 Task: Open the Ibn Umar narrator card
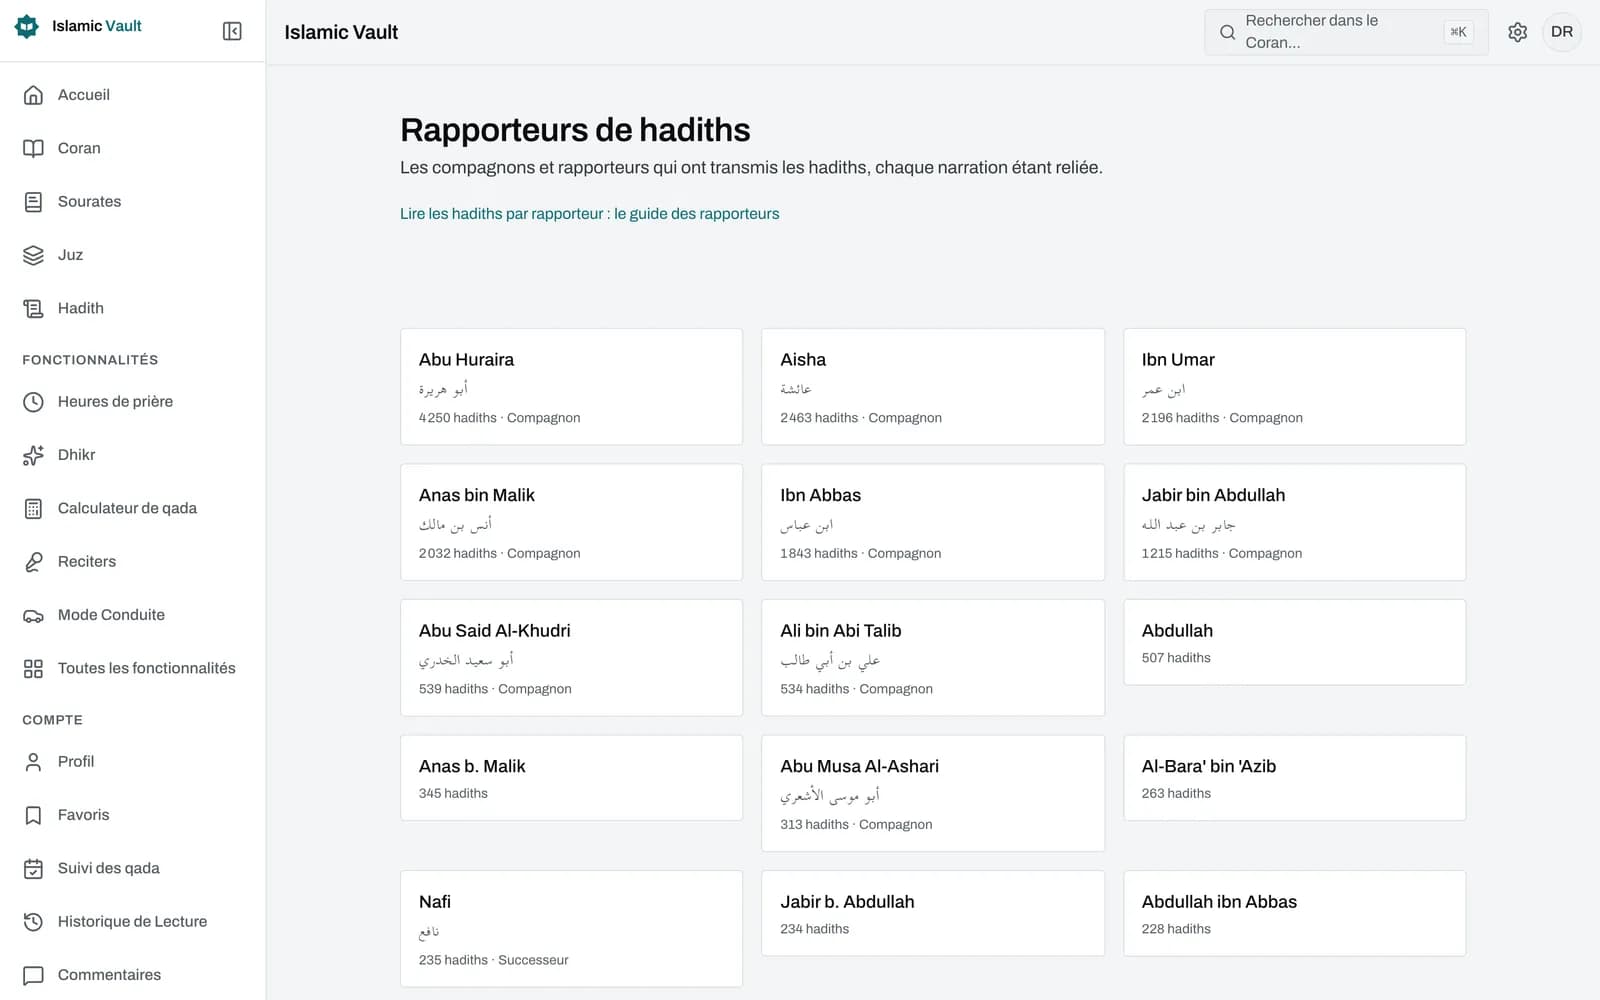click(1295, 387)
